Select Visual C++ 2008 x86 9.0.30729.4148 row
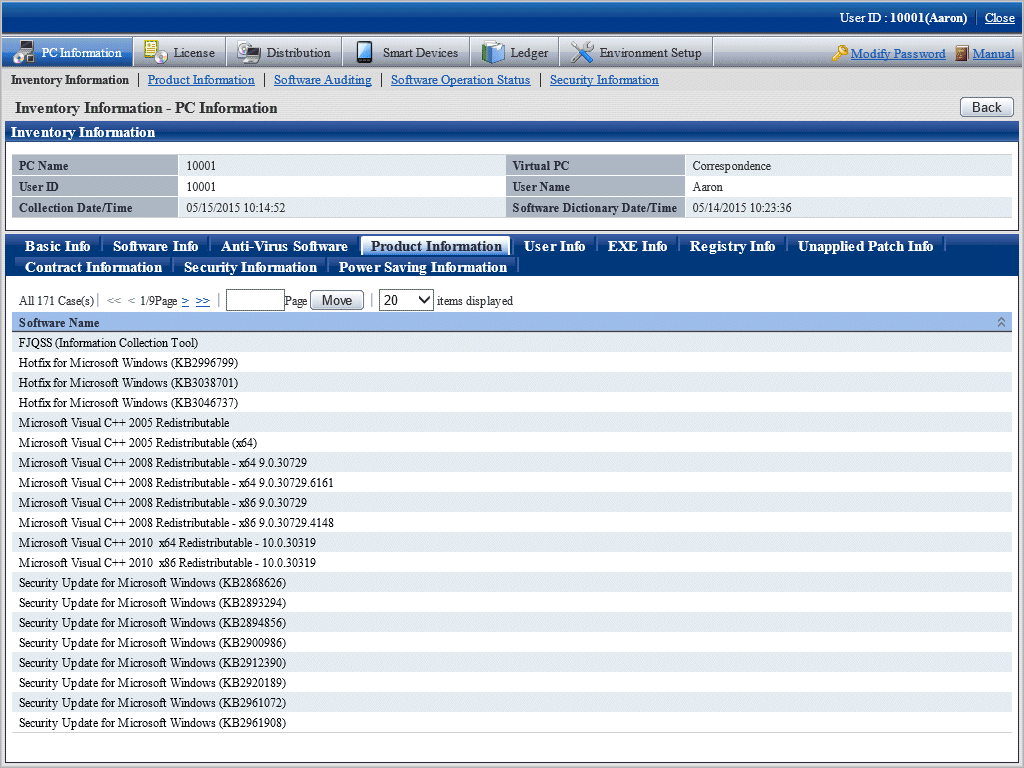Screen dimensions: 1024x768 512,522
